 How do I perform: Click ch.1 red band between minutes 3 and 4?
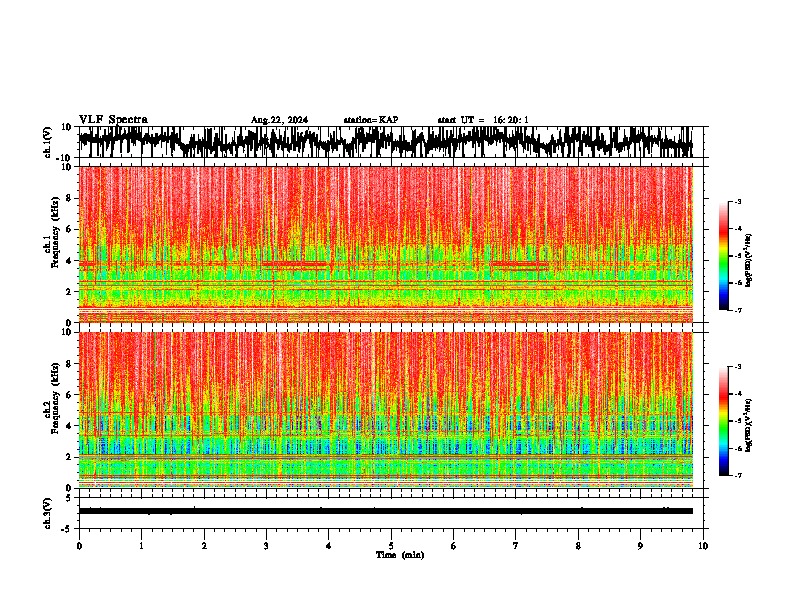pyautogui.click(x=295, y=264)
